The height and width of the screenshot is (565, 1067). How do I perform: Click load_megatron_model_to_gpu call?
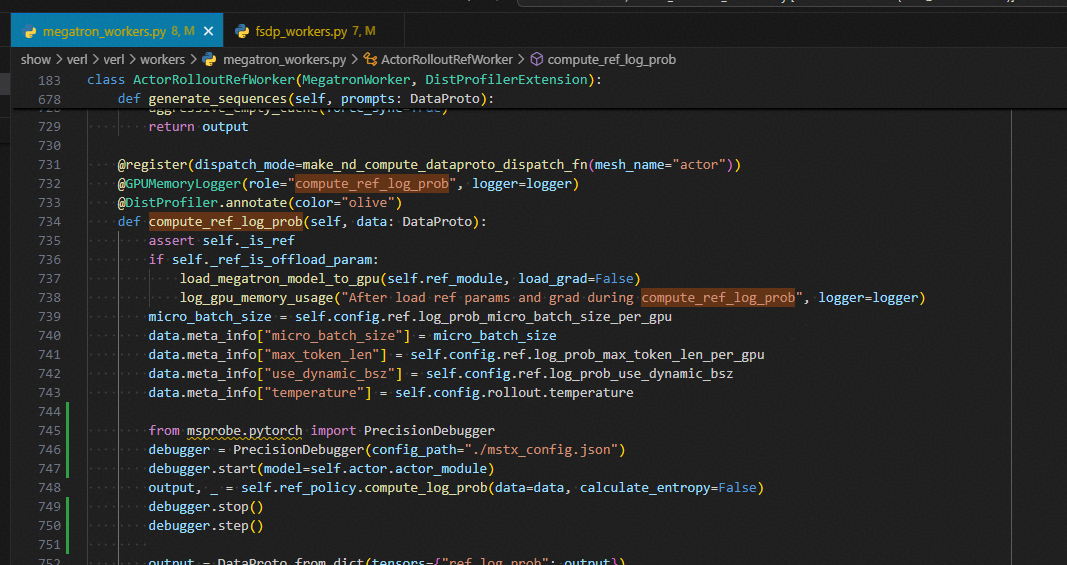pos(410,278)
